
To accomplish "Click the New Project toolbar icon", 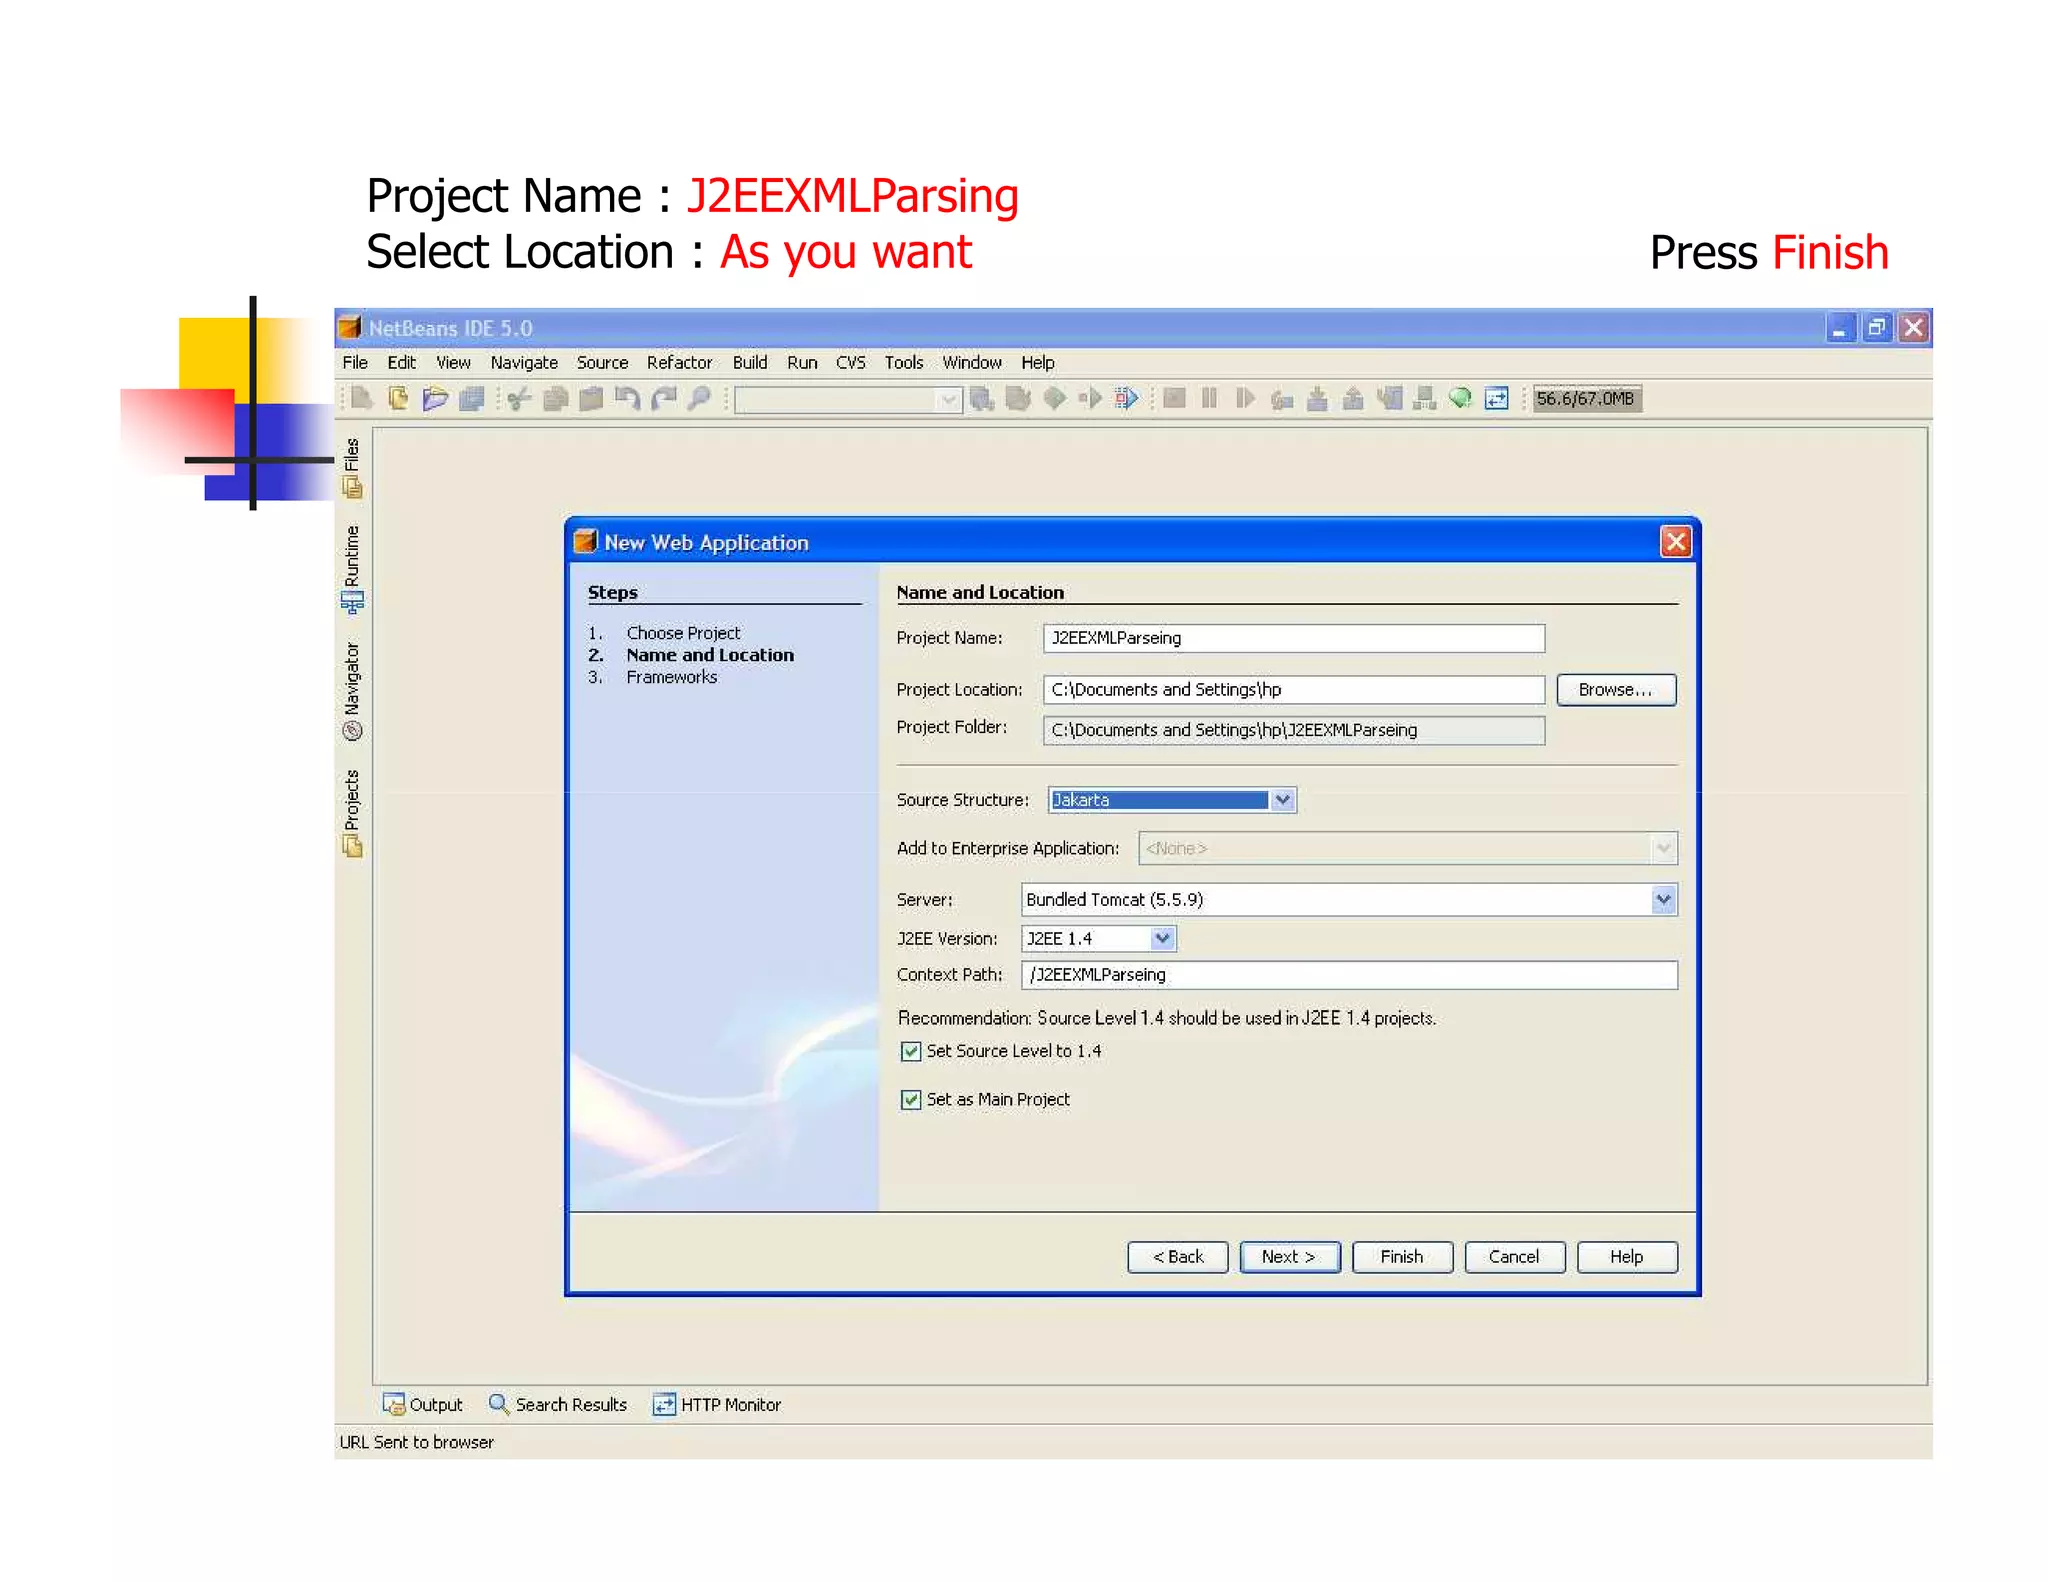I will tap(398, 399).
